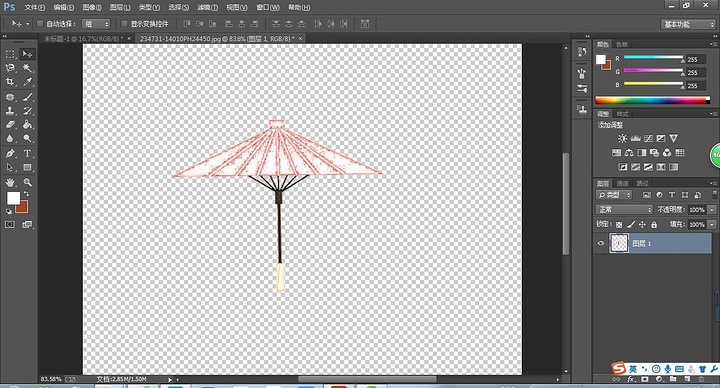Viewport: 720px width, 388px height.
Task: Select the Brush tool
Action: coord(28,97)
